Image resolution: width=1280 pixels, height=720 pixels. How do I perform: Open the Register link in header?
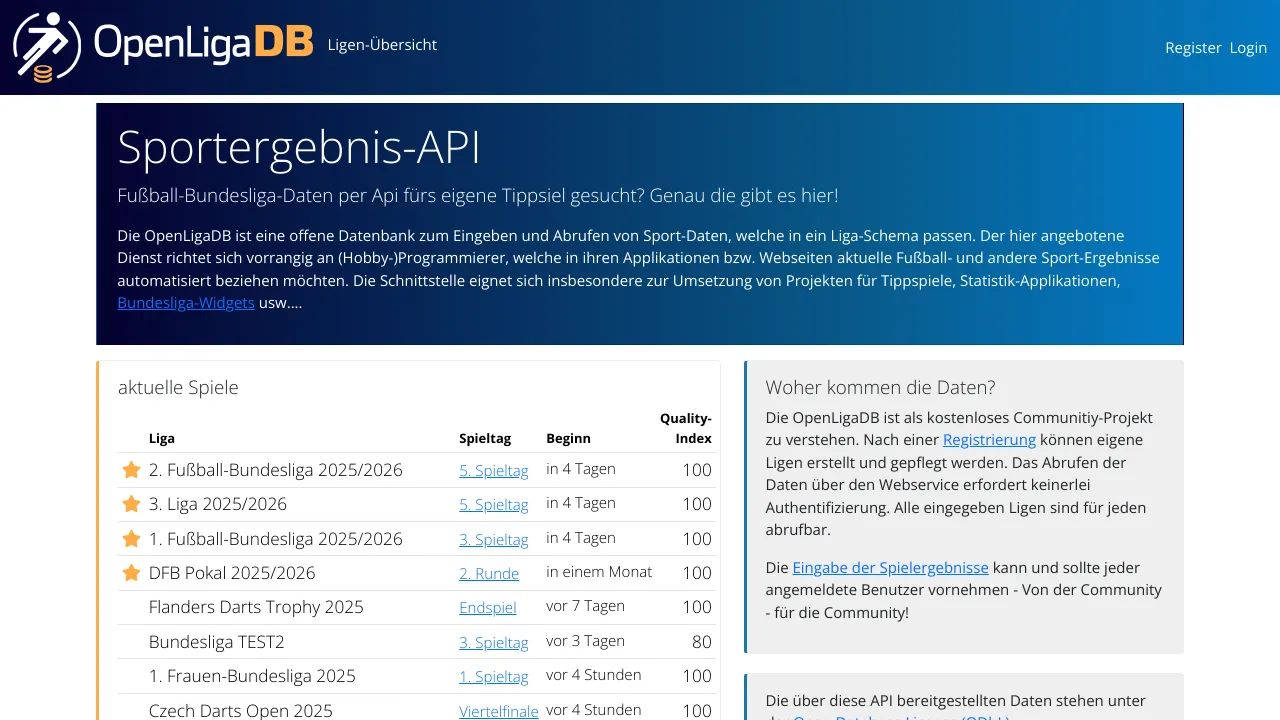pyautogui.click(x=1193, y=48)
